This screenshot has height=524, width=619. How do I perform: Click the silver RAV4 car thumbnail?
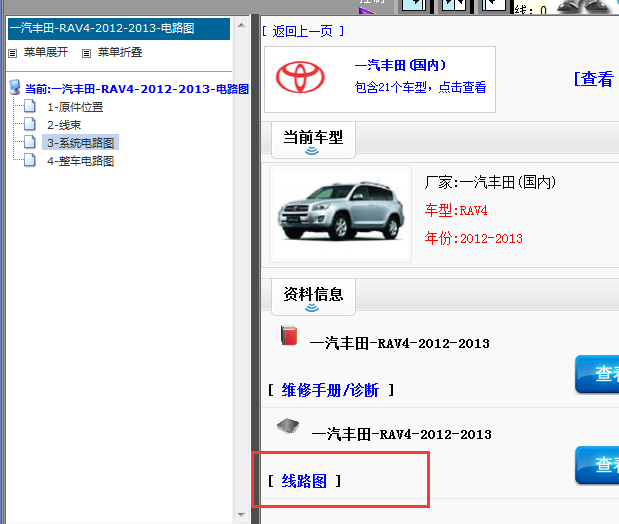click(341, 214)
